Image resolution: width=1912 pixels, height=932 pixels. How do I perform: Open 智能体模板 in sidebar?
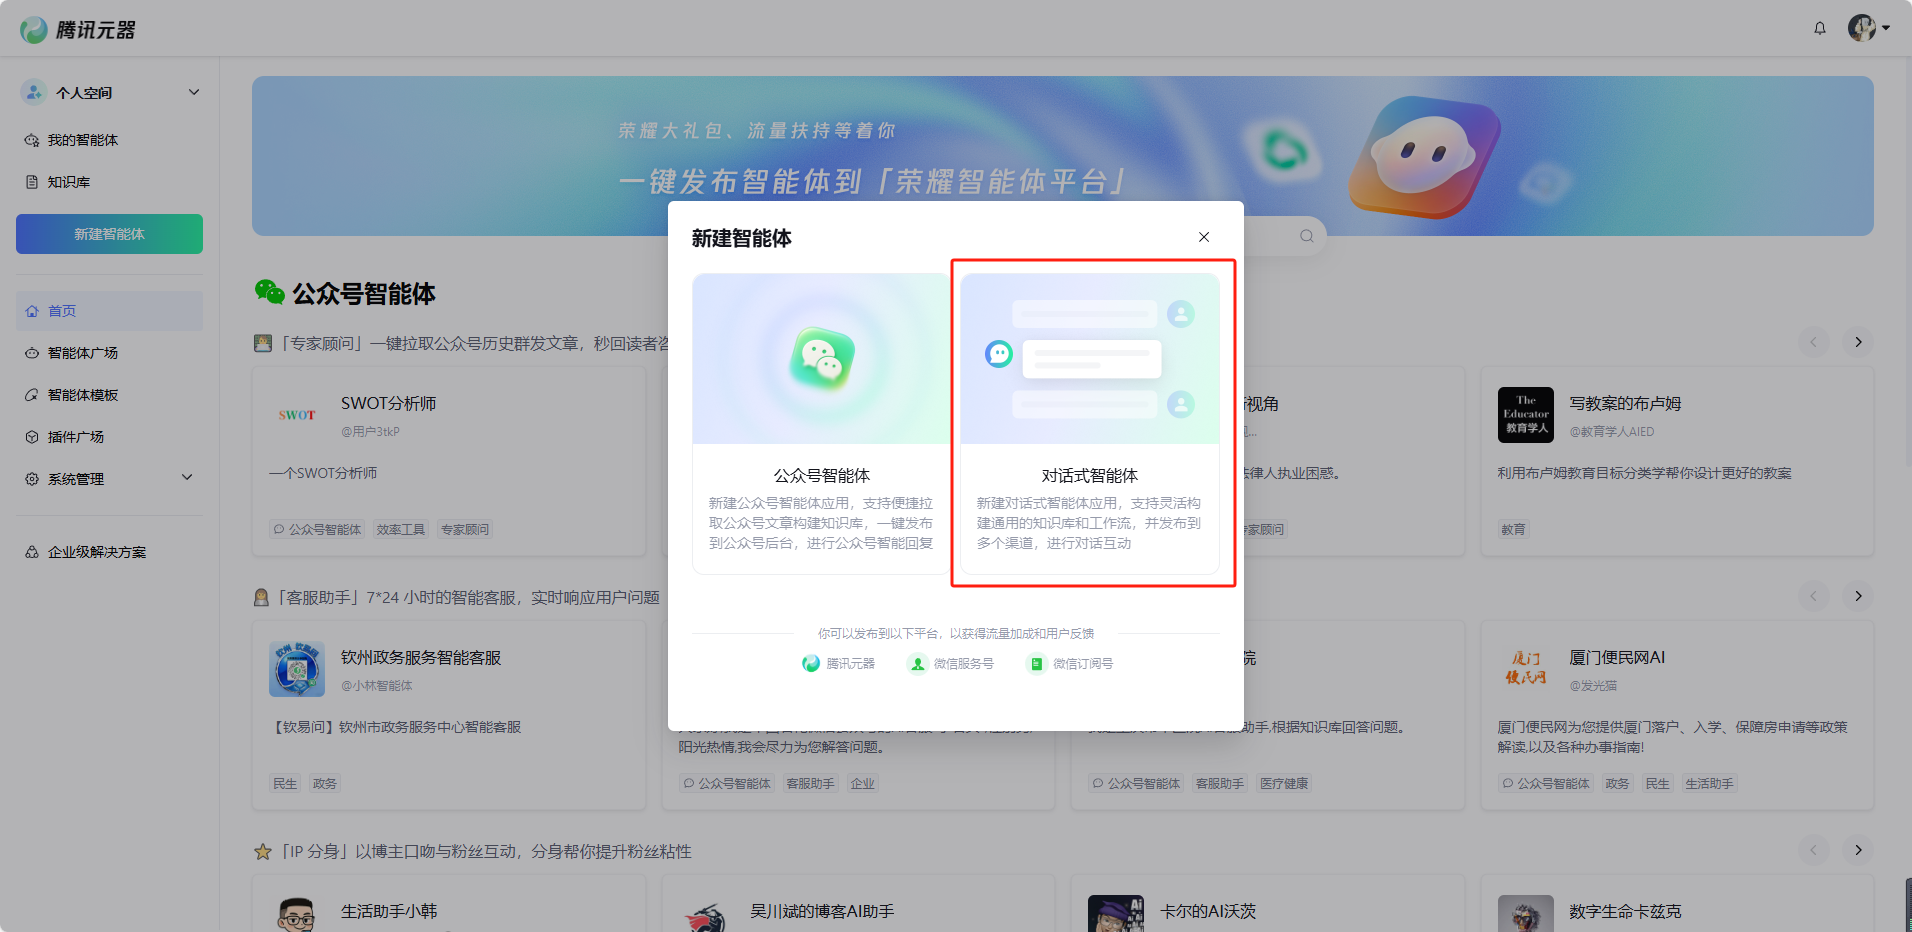(110, 395)
